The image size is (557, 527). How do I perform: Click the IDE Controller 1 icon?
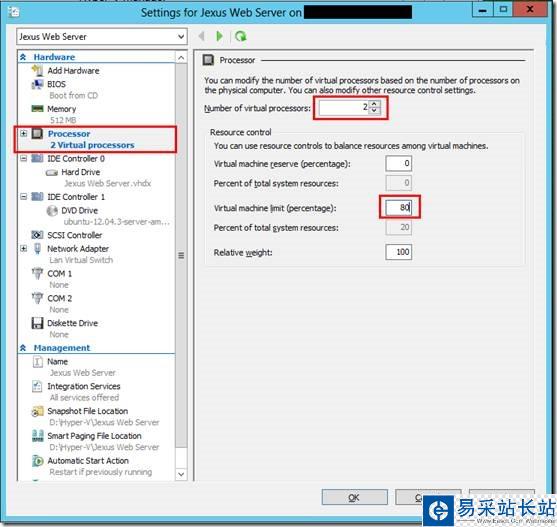click(x=37, y=197)
